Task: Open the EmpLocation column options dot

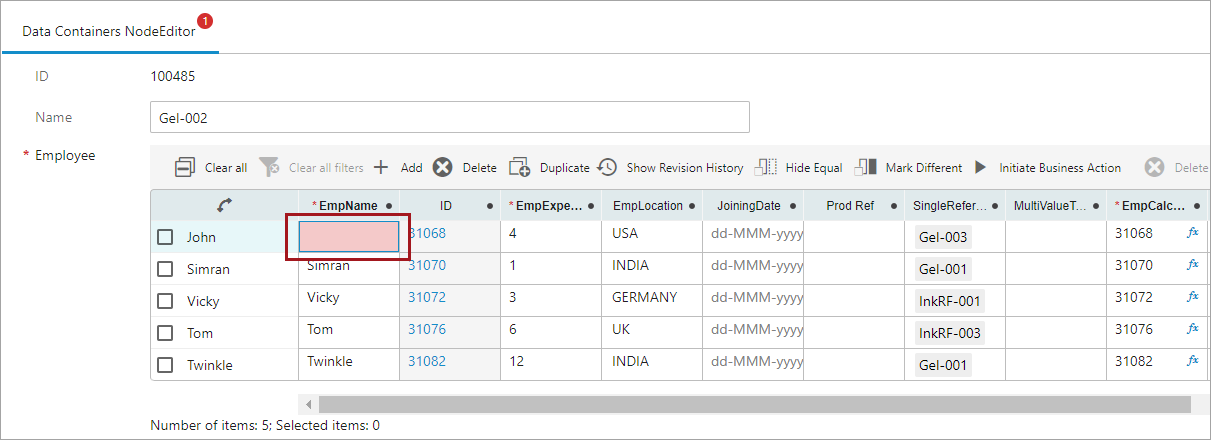Action: [x=692, y=206]
